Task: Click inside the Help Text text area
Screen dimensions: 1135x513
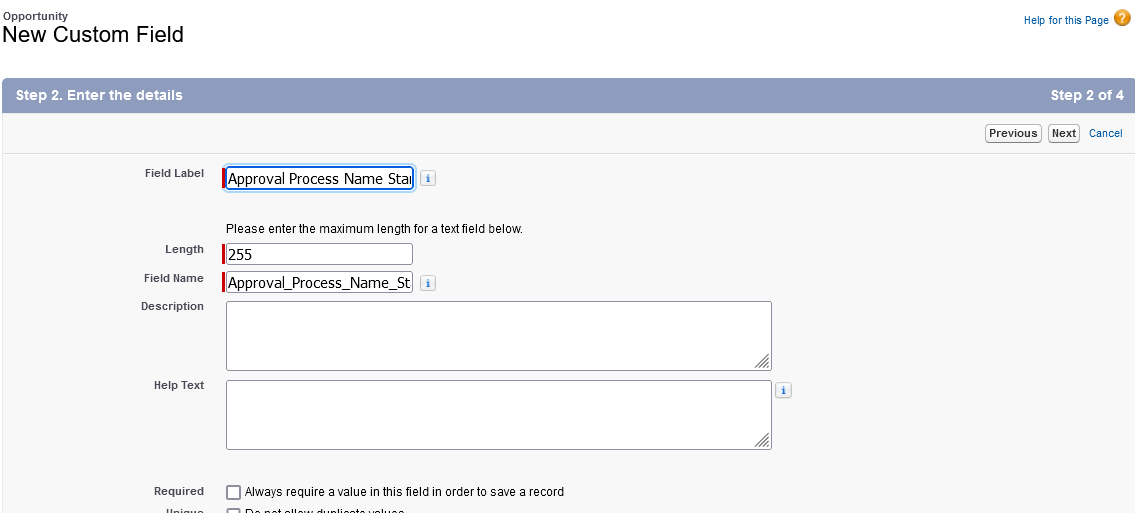Action: click(x=498, y=414)
